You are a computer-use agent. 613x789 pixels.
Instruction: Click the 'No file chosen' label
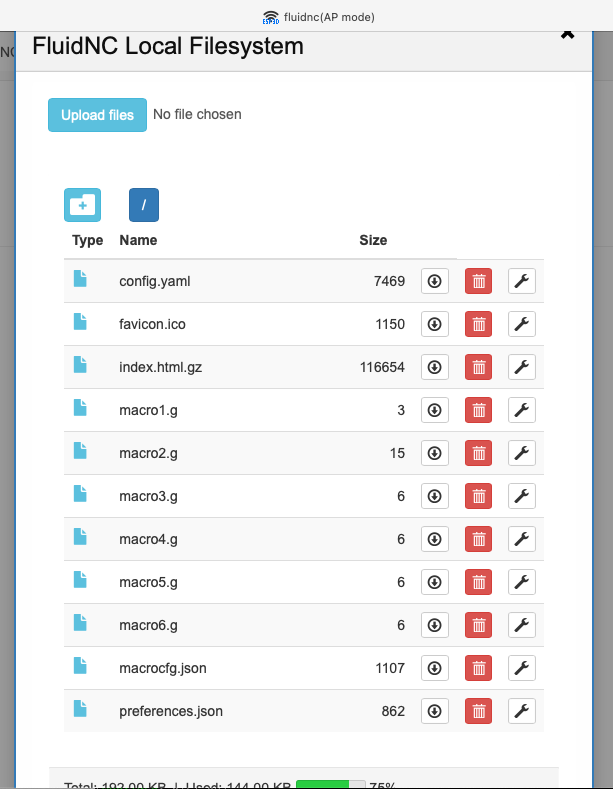197,114
